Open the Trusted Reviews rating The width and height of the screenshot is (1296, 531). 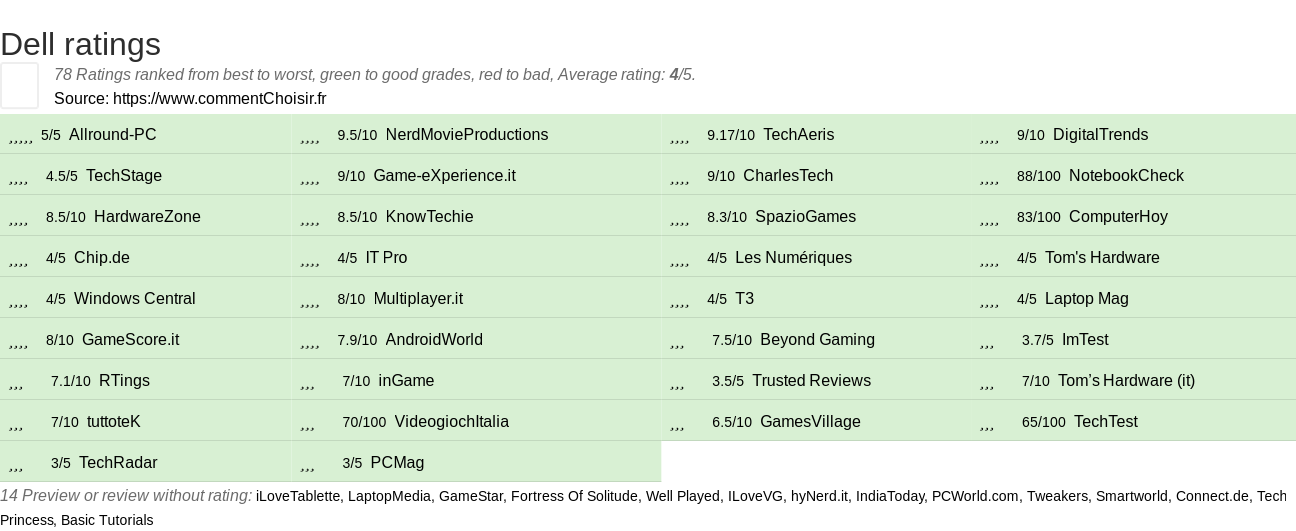[811, 381]
